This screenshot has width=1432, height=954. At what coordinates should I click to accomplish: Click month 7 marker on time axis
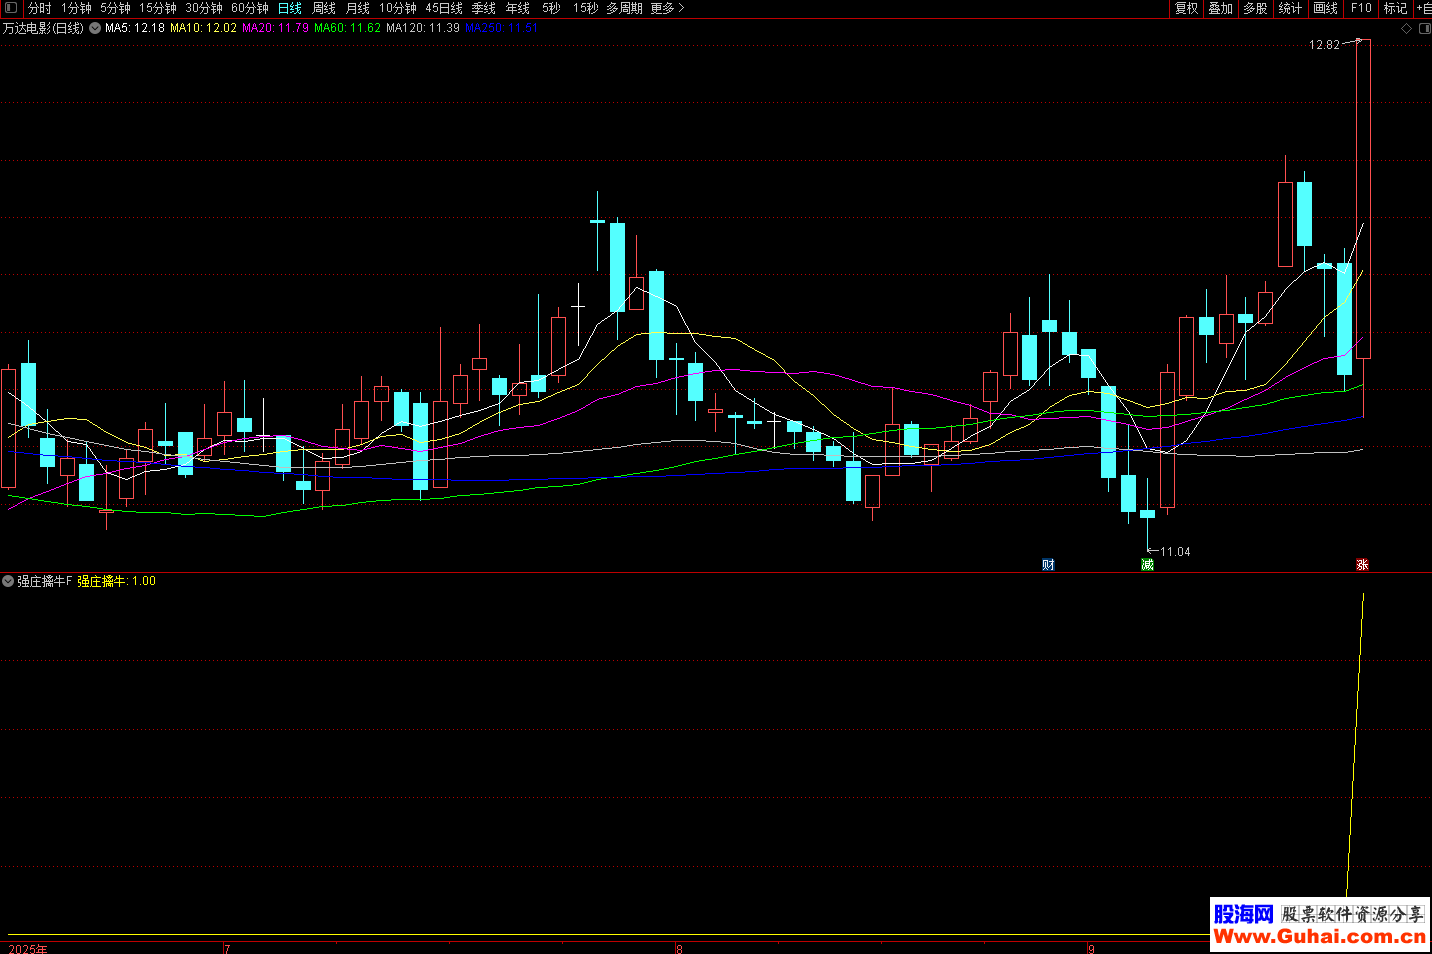tap(227, 948)
